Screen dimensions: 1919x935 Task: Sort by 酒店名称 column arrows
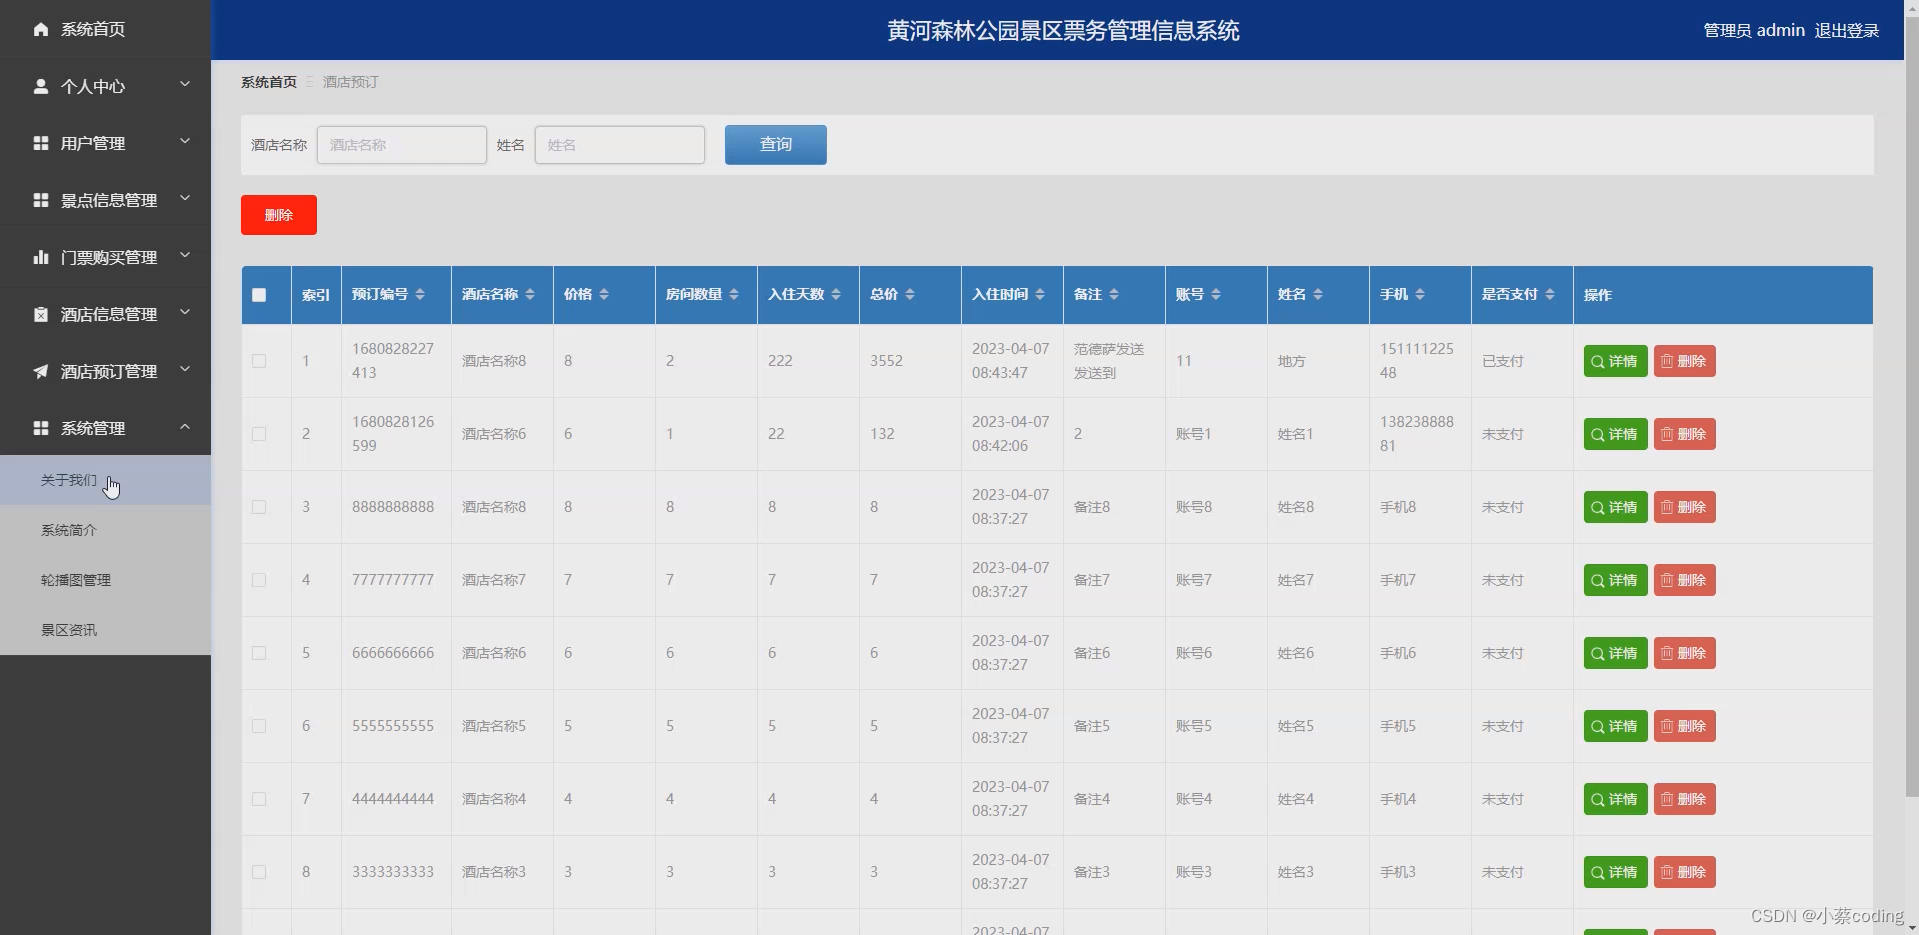point(530,294)
